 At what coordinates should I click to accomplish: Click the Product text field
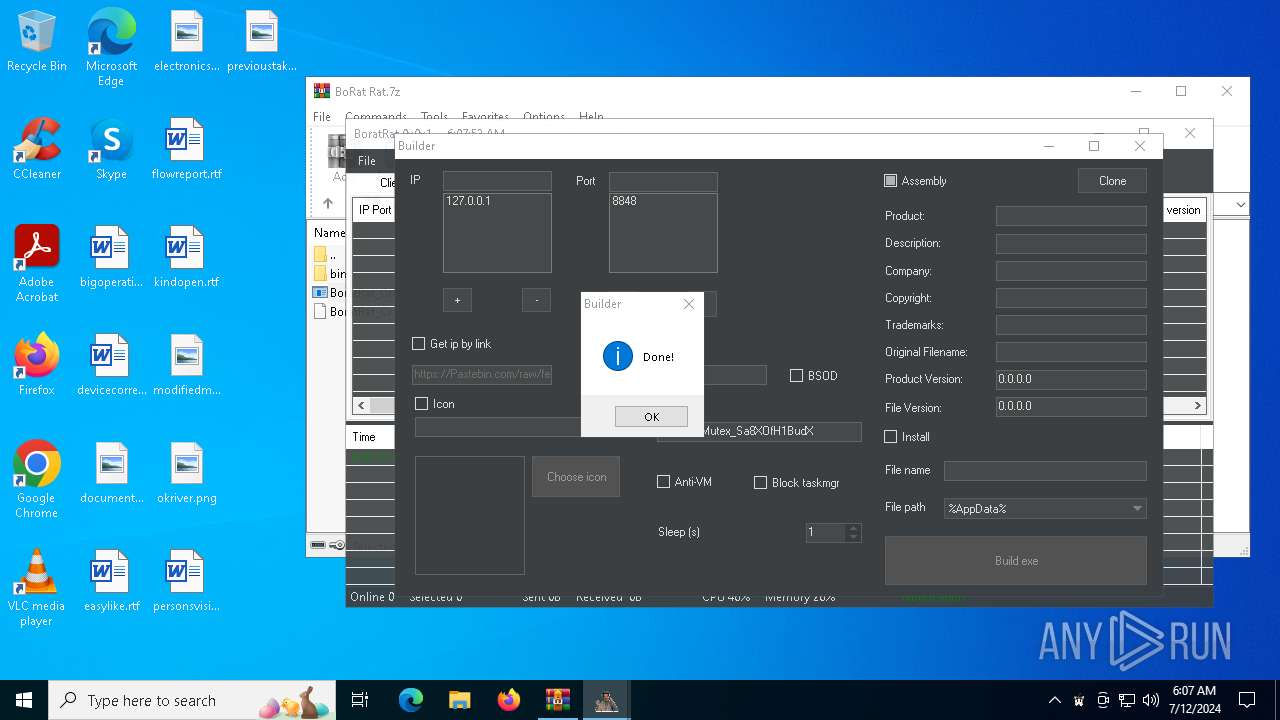(x=1071, y=216)
